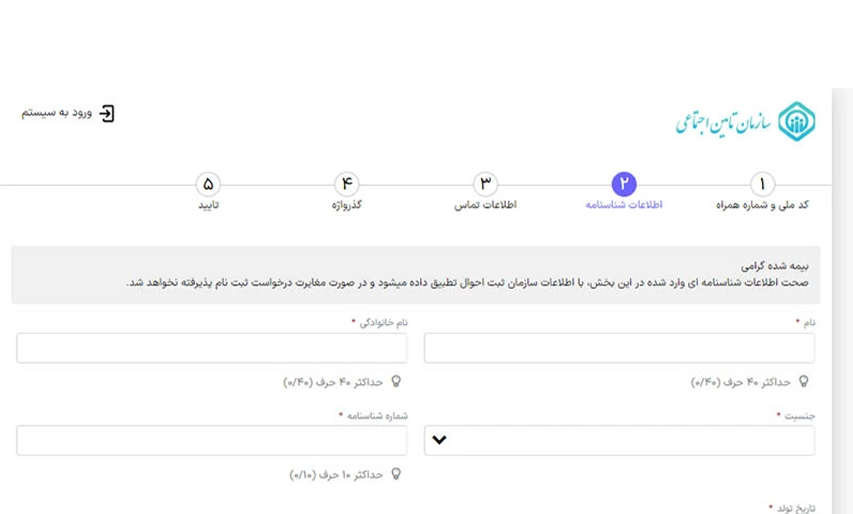Click the حداکثر ۱۰ حرف hint text

click(336, 475)
